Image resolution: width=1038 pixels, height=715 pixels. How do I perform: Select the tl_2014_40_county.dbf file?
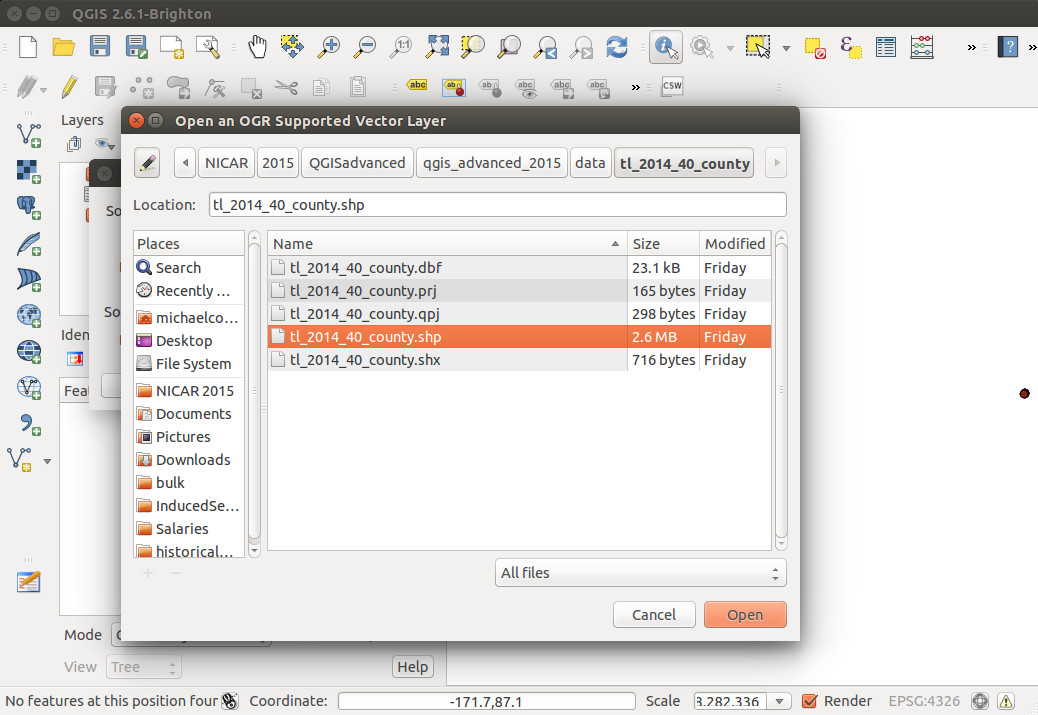(x=519, y=267)
